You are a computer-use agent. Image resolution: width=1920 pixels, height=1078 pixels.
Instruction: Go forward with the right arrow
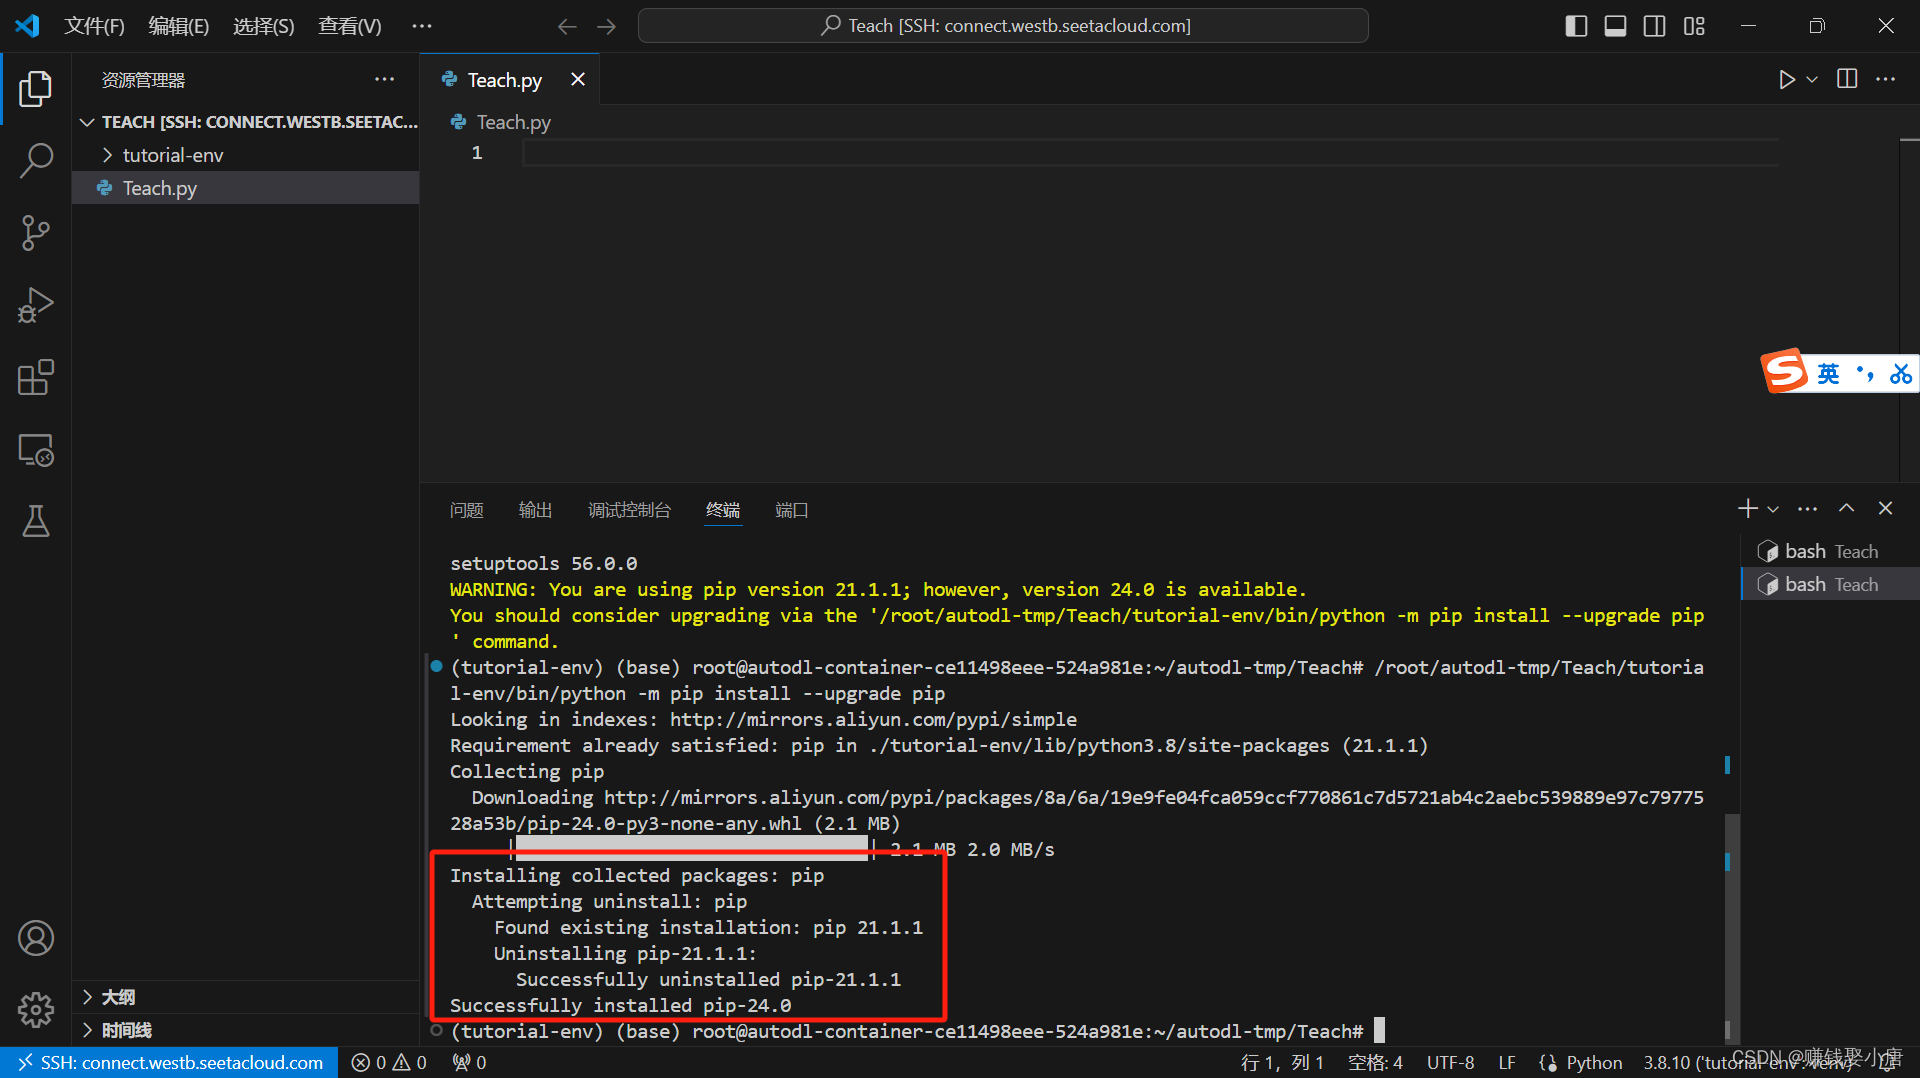(x=606, y=26)
